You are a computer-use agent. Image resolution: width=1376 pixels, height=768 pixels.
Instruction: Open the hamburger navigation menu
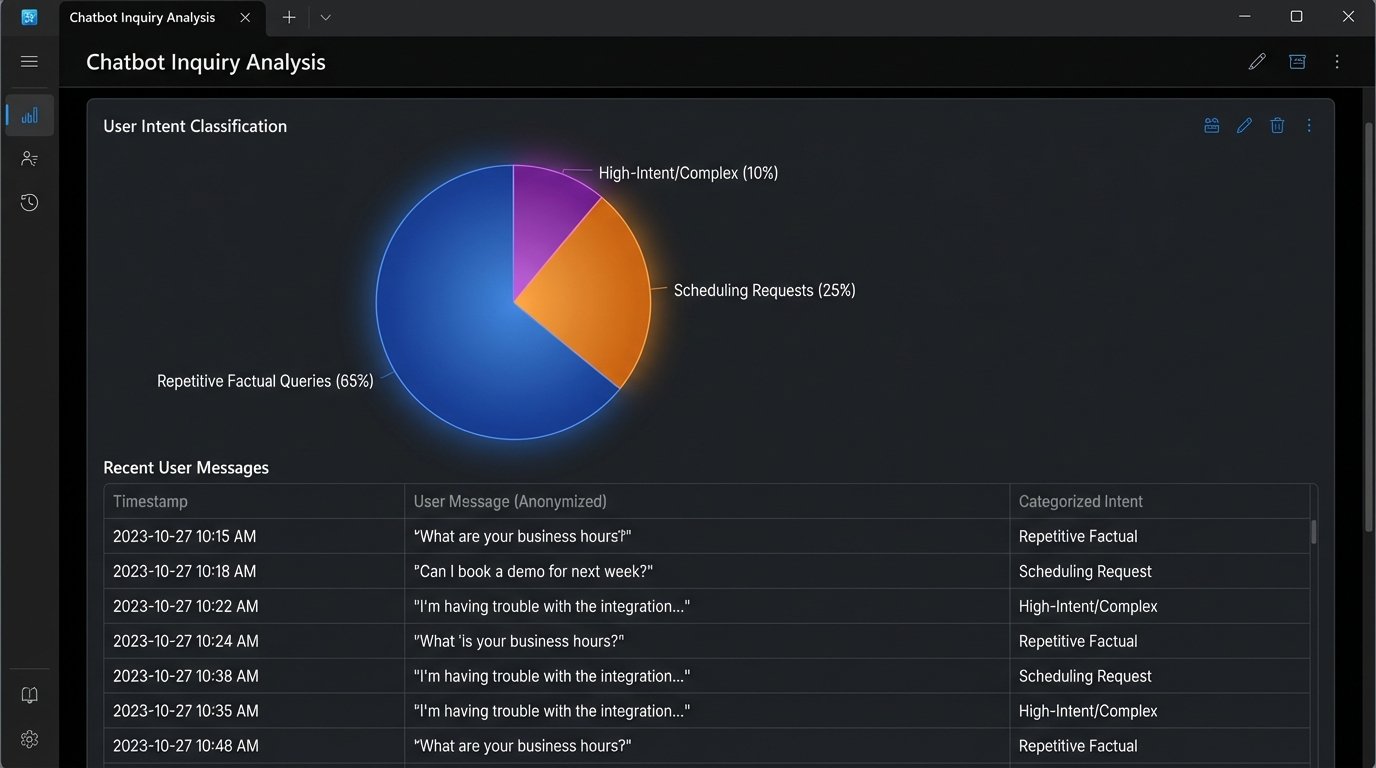point(29,62)
